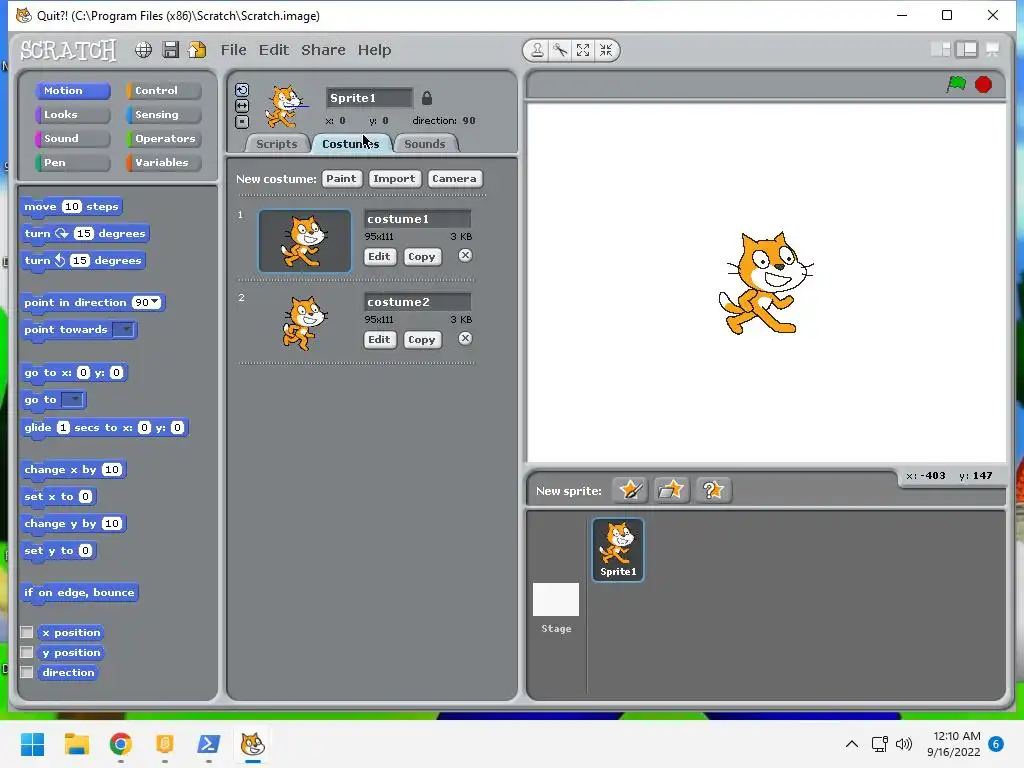1024x768 pixels.
Task: Toggle the sprite drag lock icon
Action: pos(426,98)
